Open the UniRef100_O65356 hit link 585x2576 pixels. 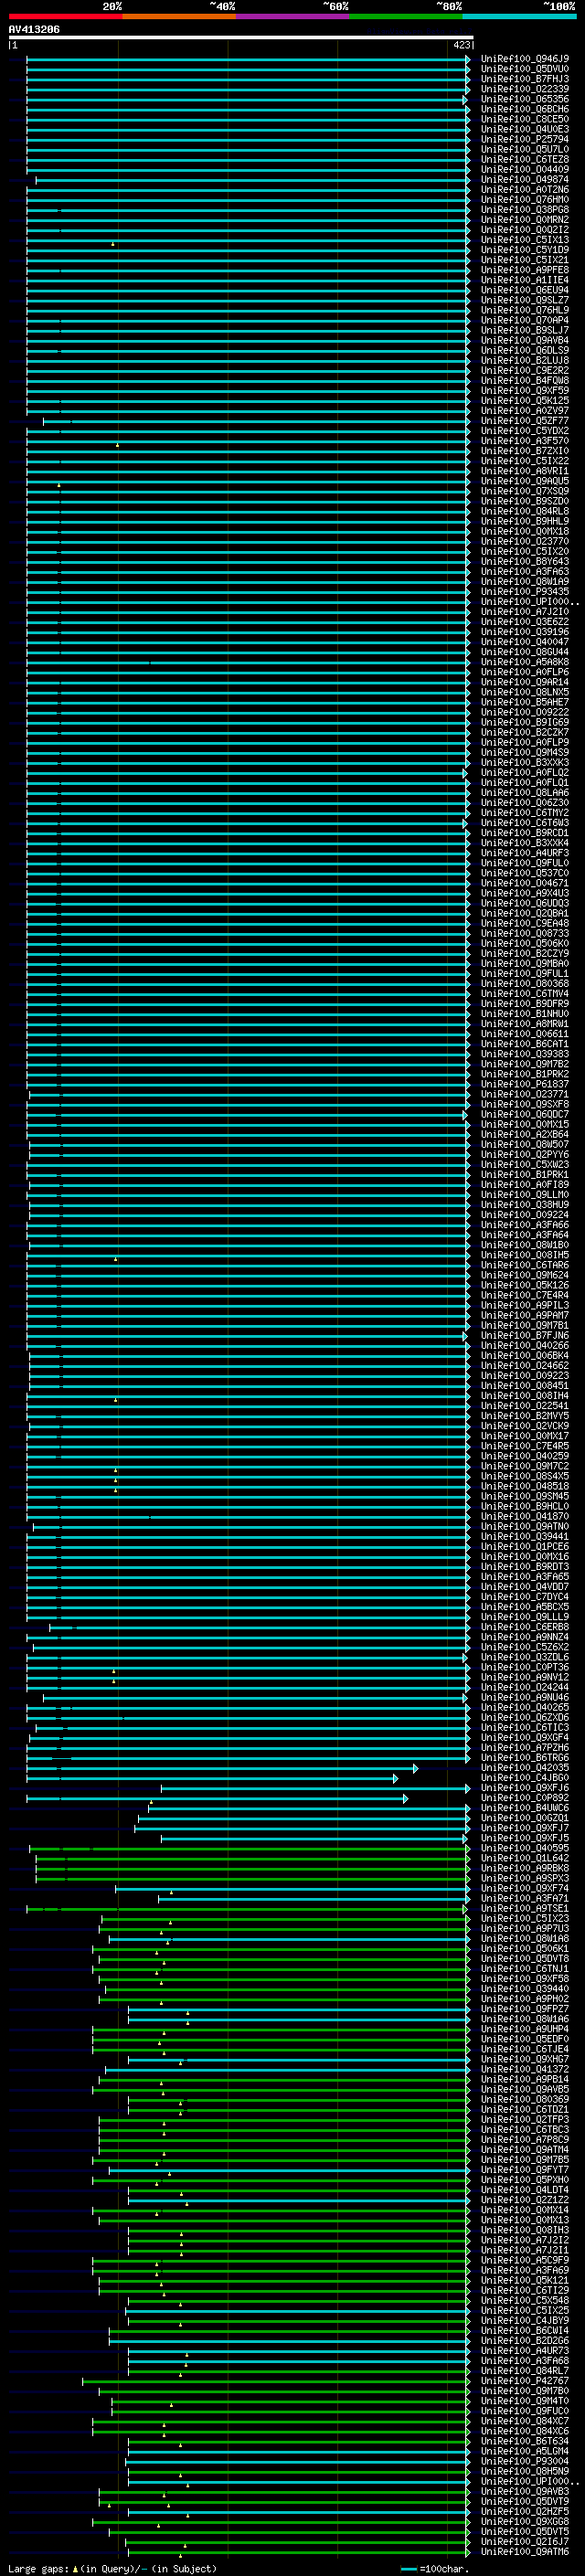click(x=525, y=99)
